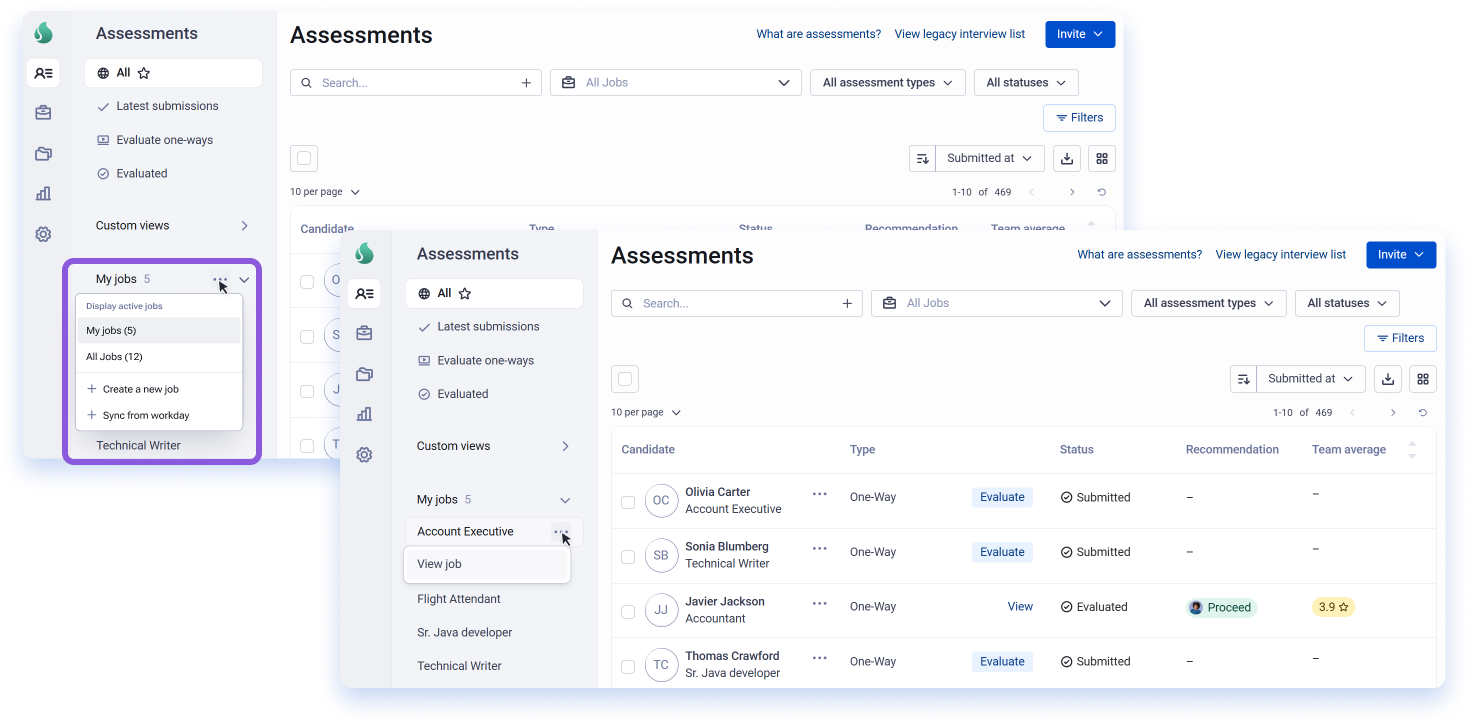Viewport: 1468px width, 727px height.
Task: Click the Team average sort arrows in candidate table
Action: click(1412, 450)
